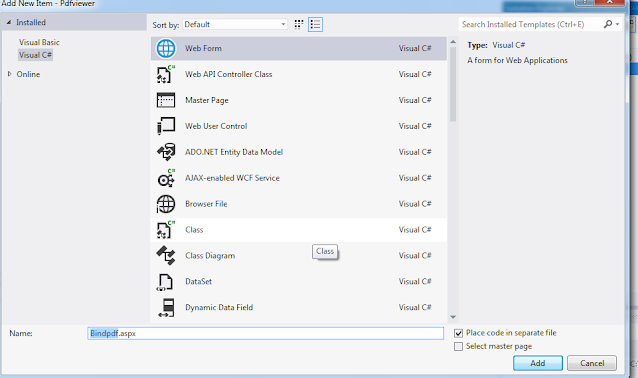
Task: Click the Search Installed Templates box
Action: click(x=529, y=24)
